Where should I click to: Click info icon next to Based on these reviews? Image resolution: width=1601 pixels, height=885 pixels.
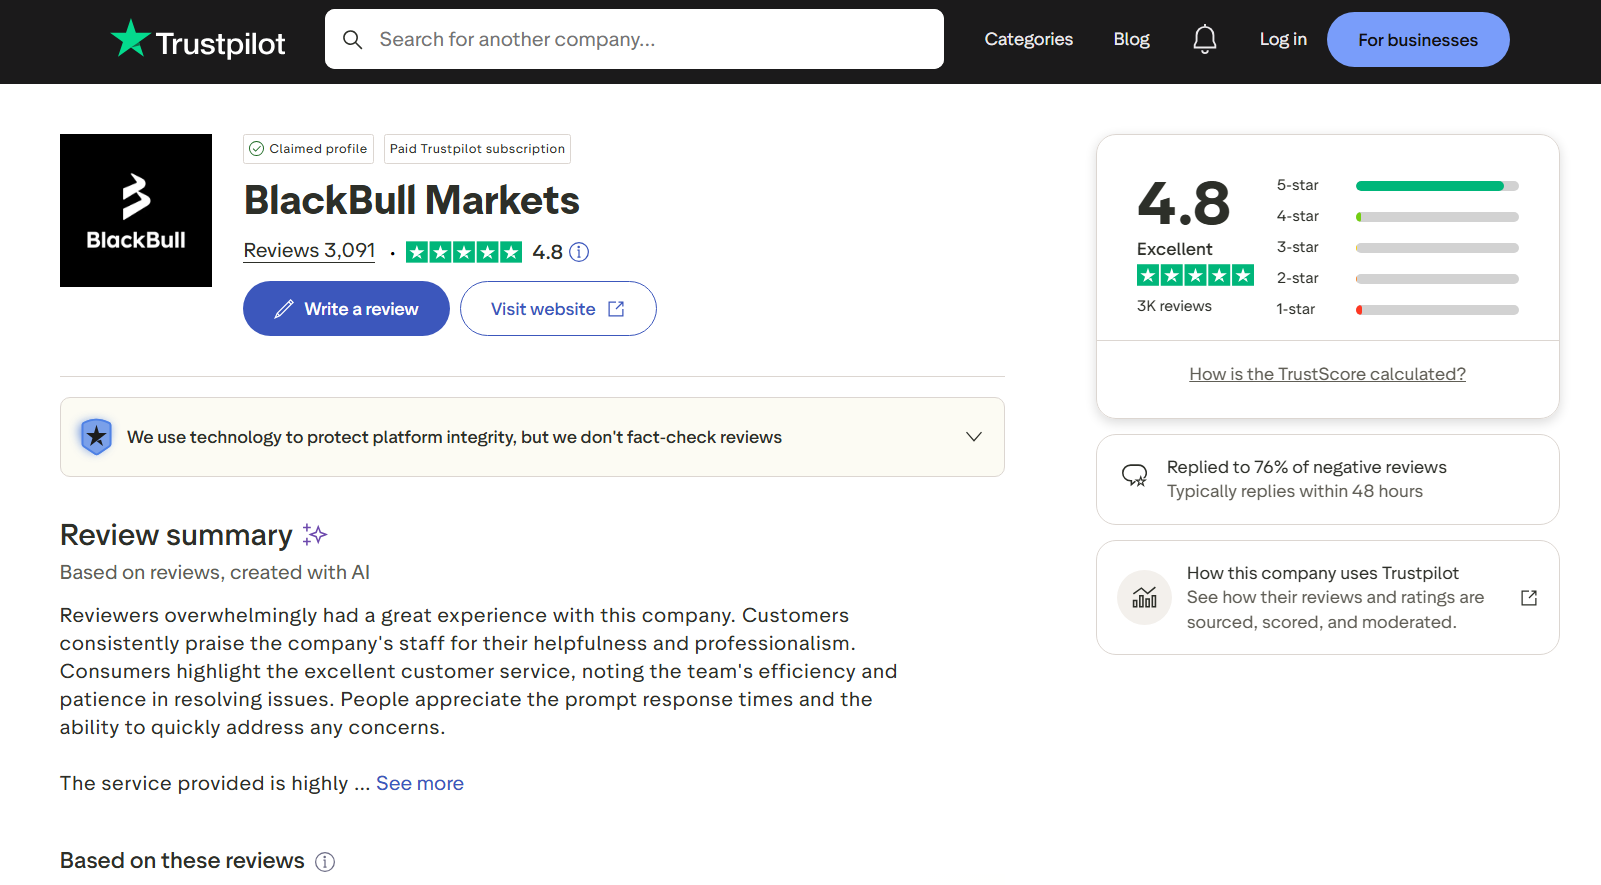(325, 862)
